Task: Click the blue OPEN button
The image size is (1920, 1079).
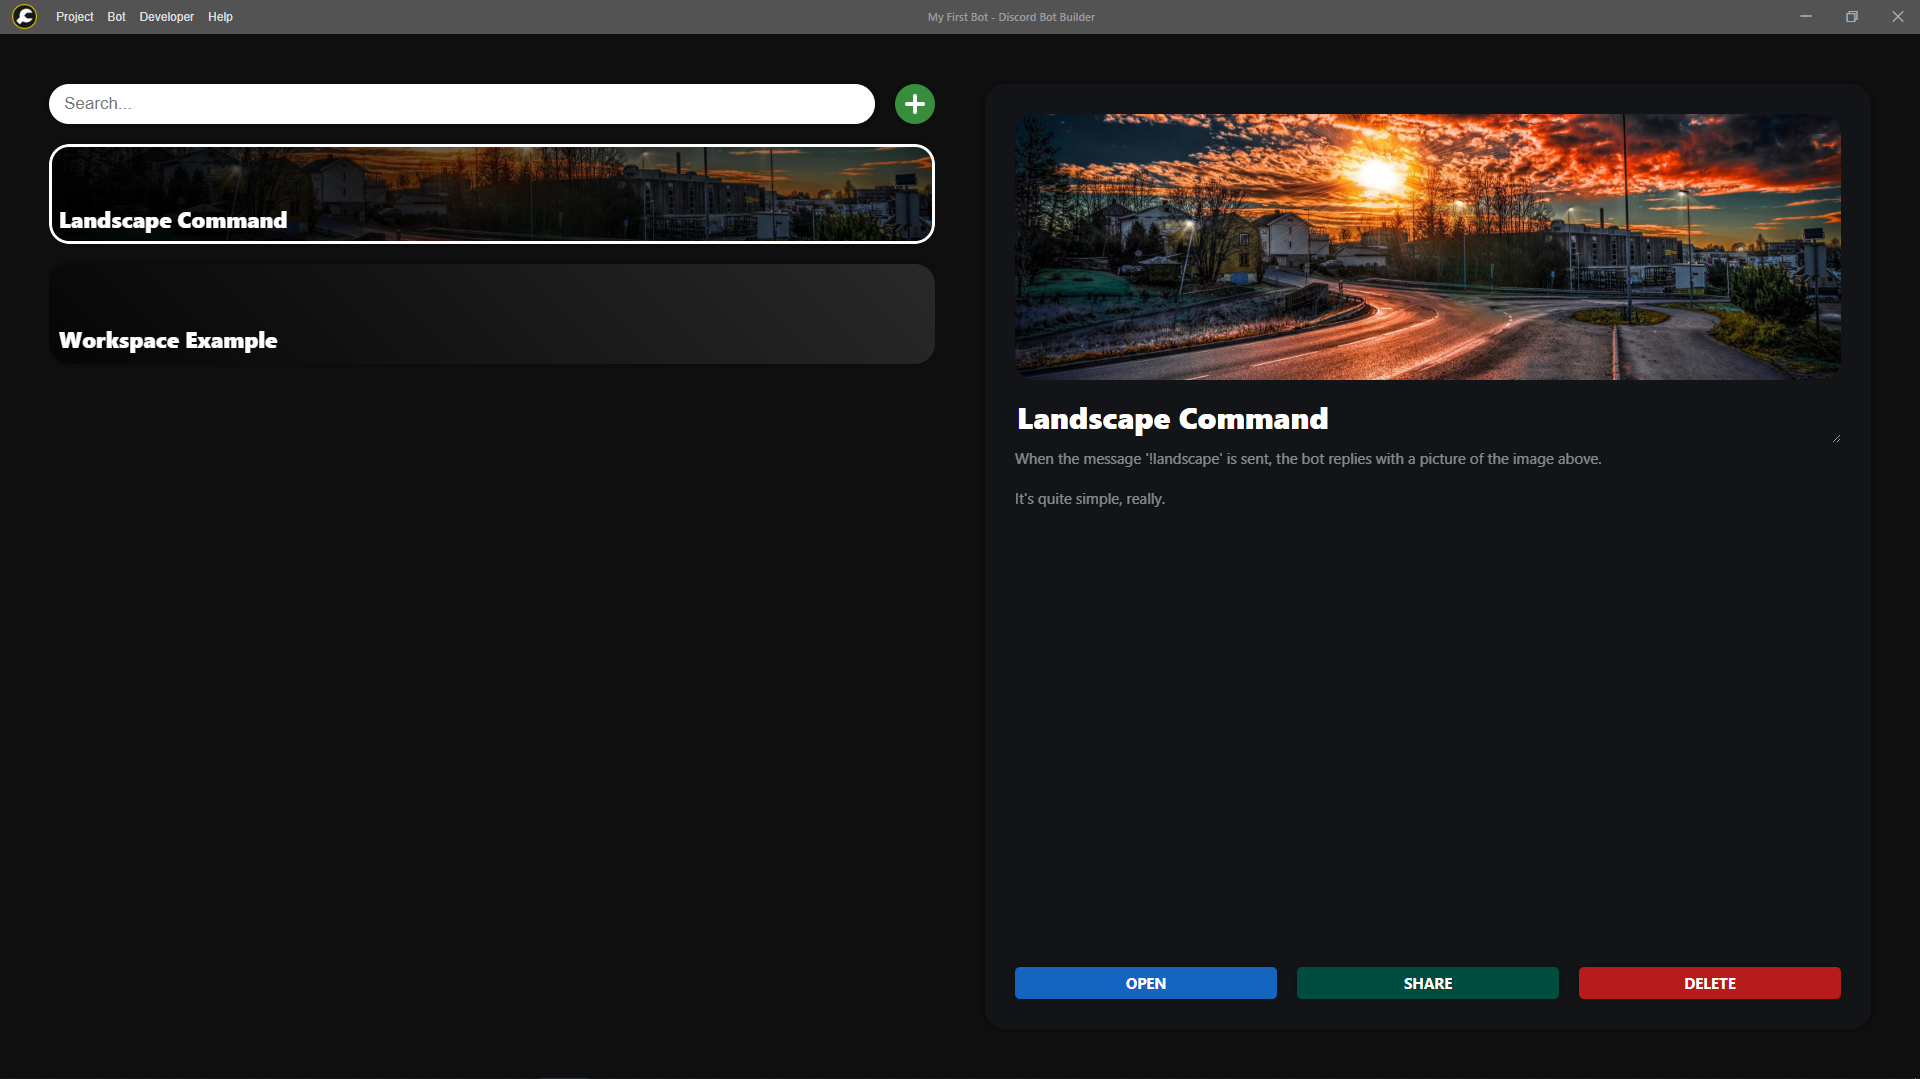Action: 1146,983
